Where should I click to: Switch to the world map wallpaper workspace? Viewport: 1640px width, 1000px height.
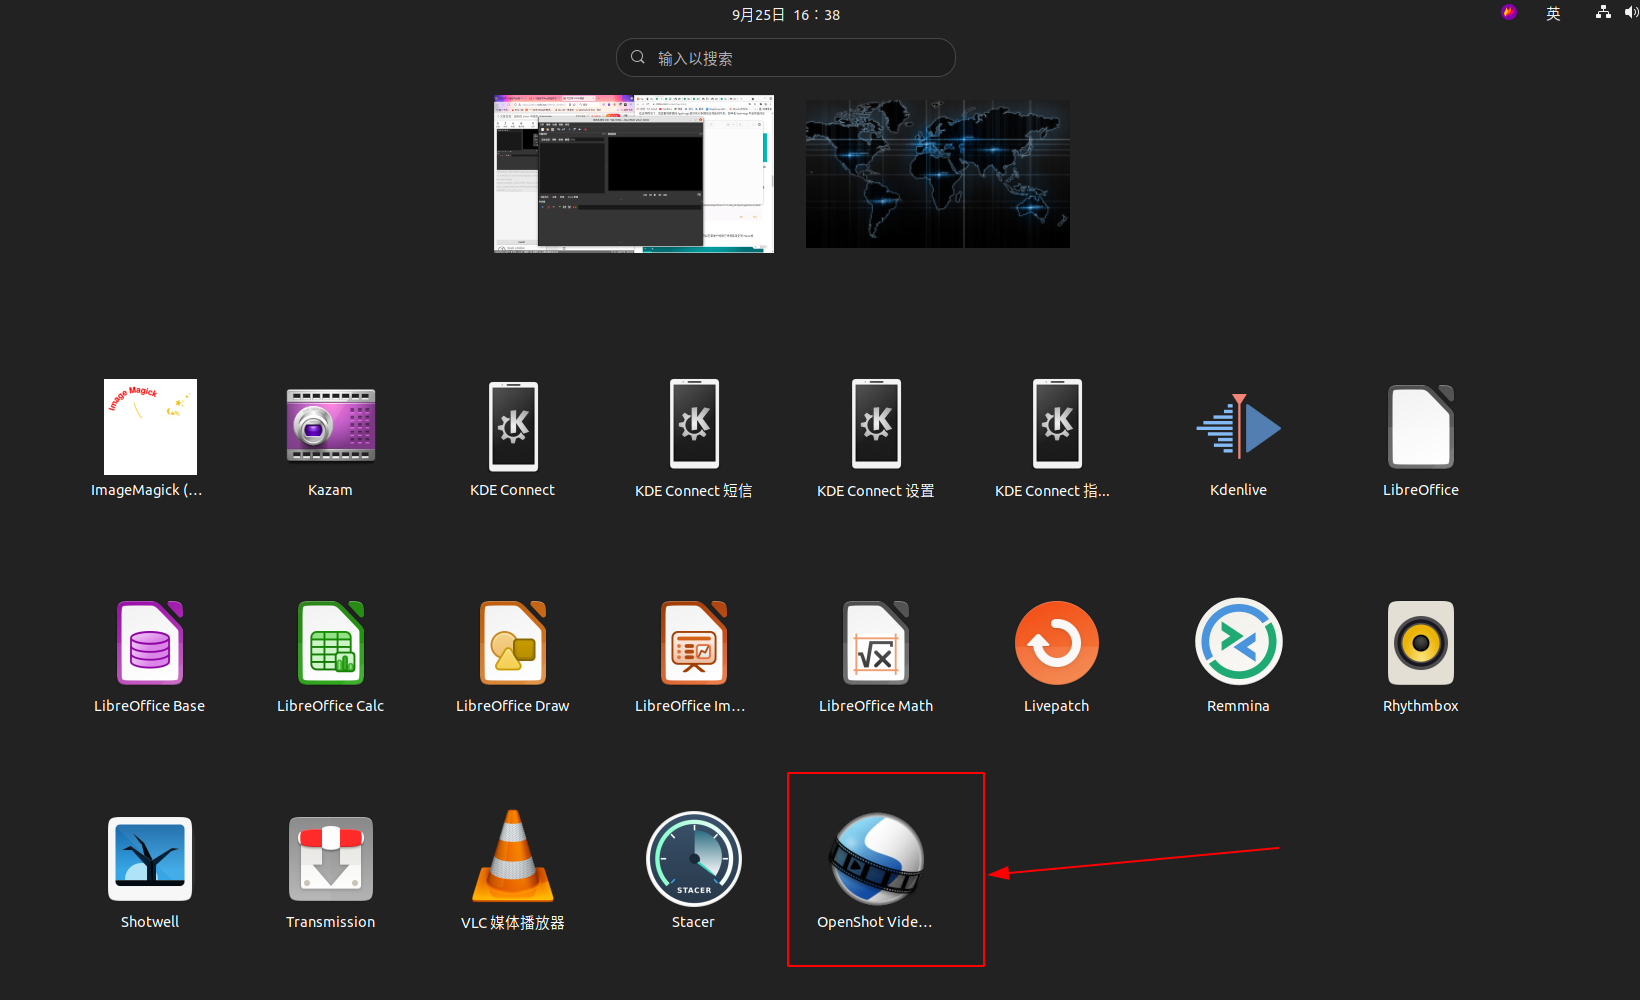937,173
